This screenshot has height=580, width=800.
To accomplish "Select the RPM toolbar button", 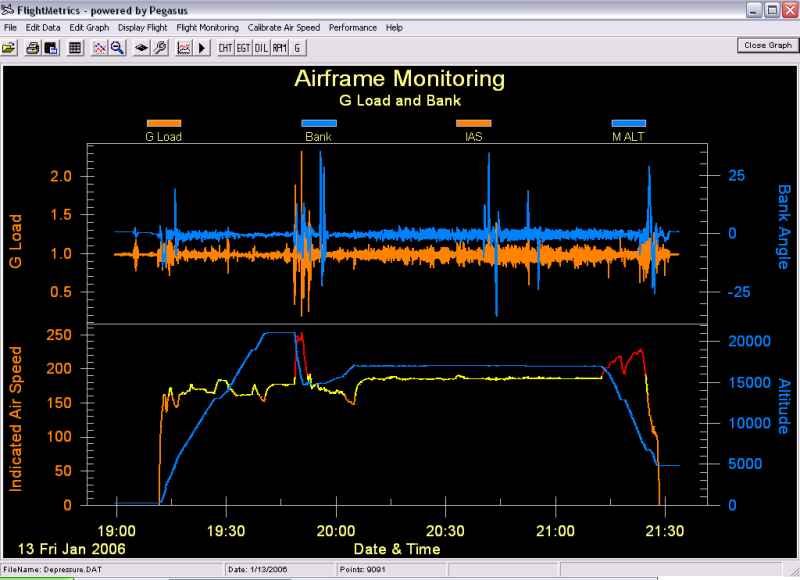I will click(x=279, y=47).
